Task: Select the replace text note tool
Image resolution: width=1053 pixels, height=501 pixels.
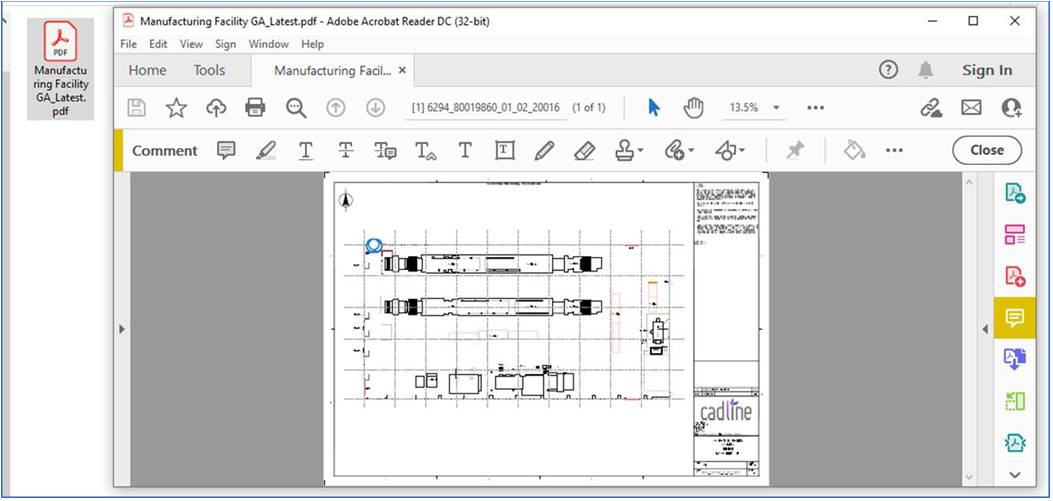Action: click(x=385, y=151)
